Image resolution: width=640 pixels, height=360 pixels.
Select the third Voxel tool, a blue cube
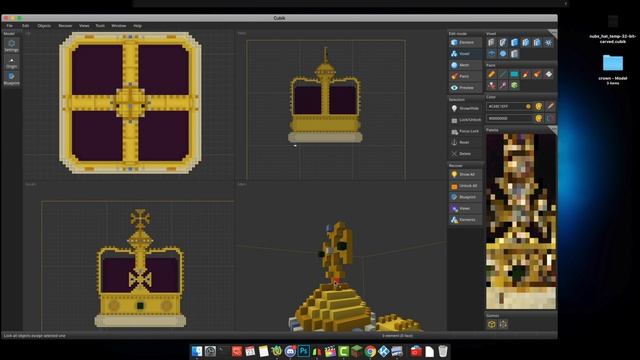(514, 42)
